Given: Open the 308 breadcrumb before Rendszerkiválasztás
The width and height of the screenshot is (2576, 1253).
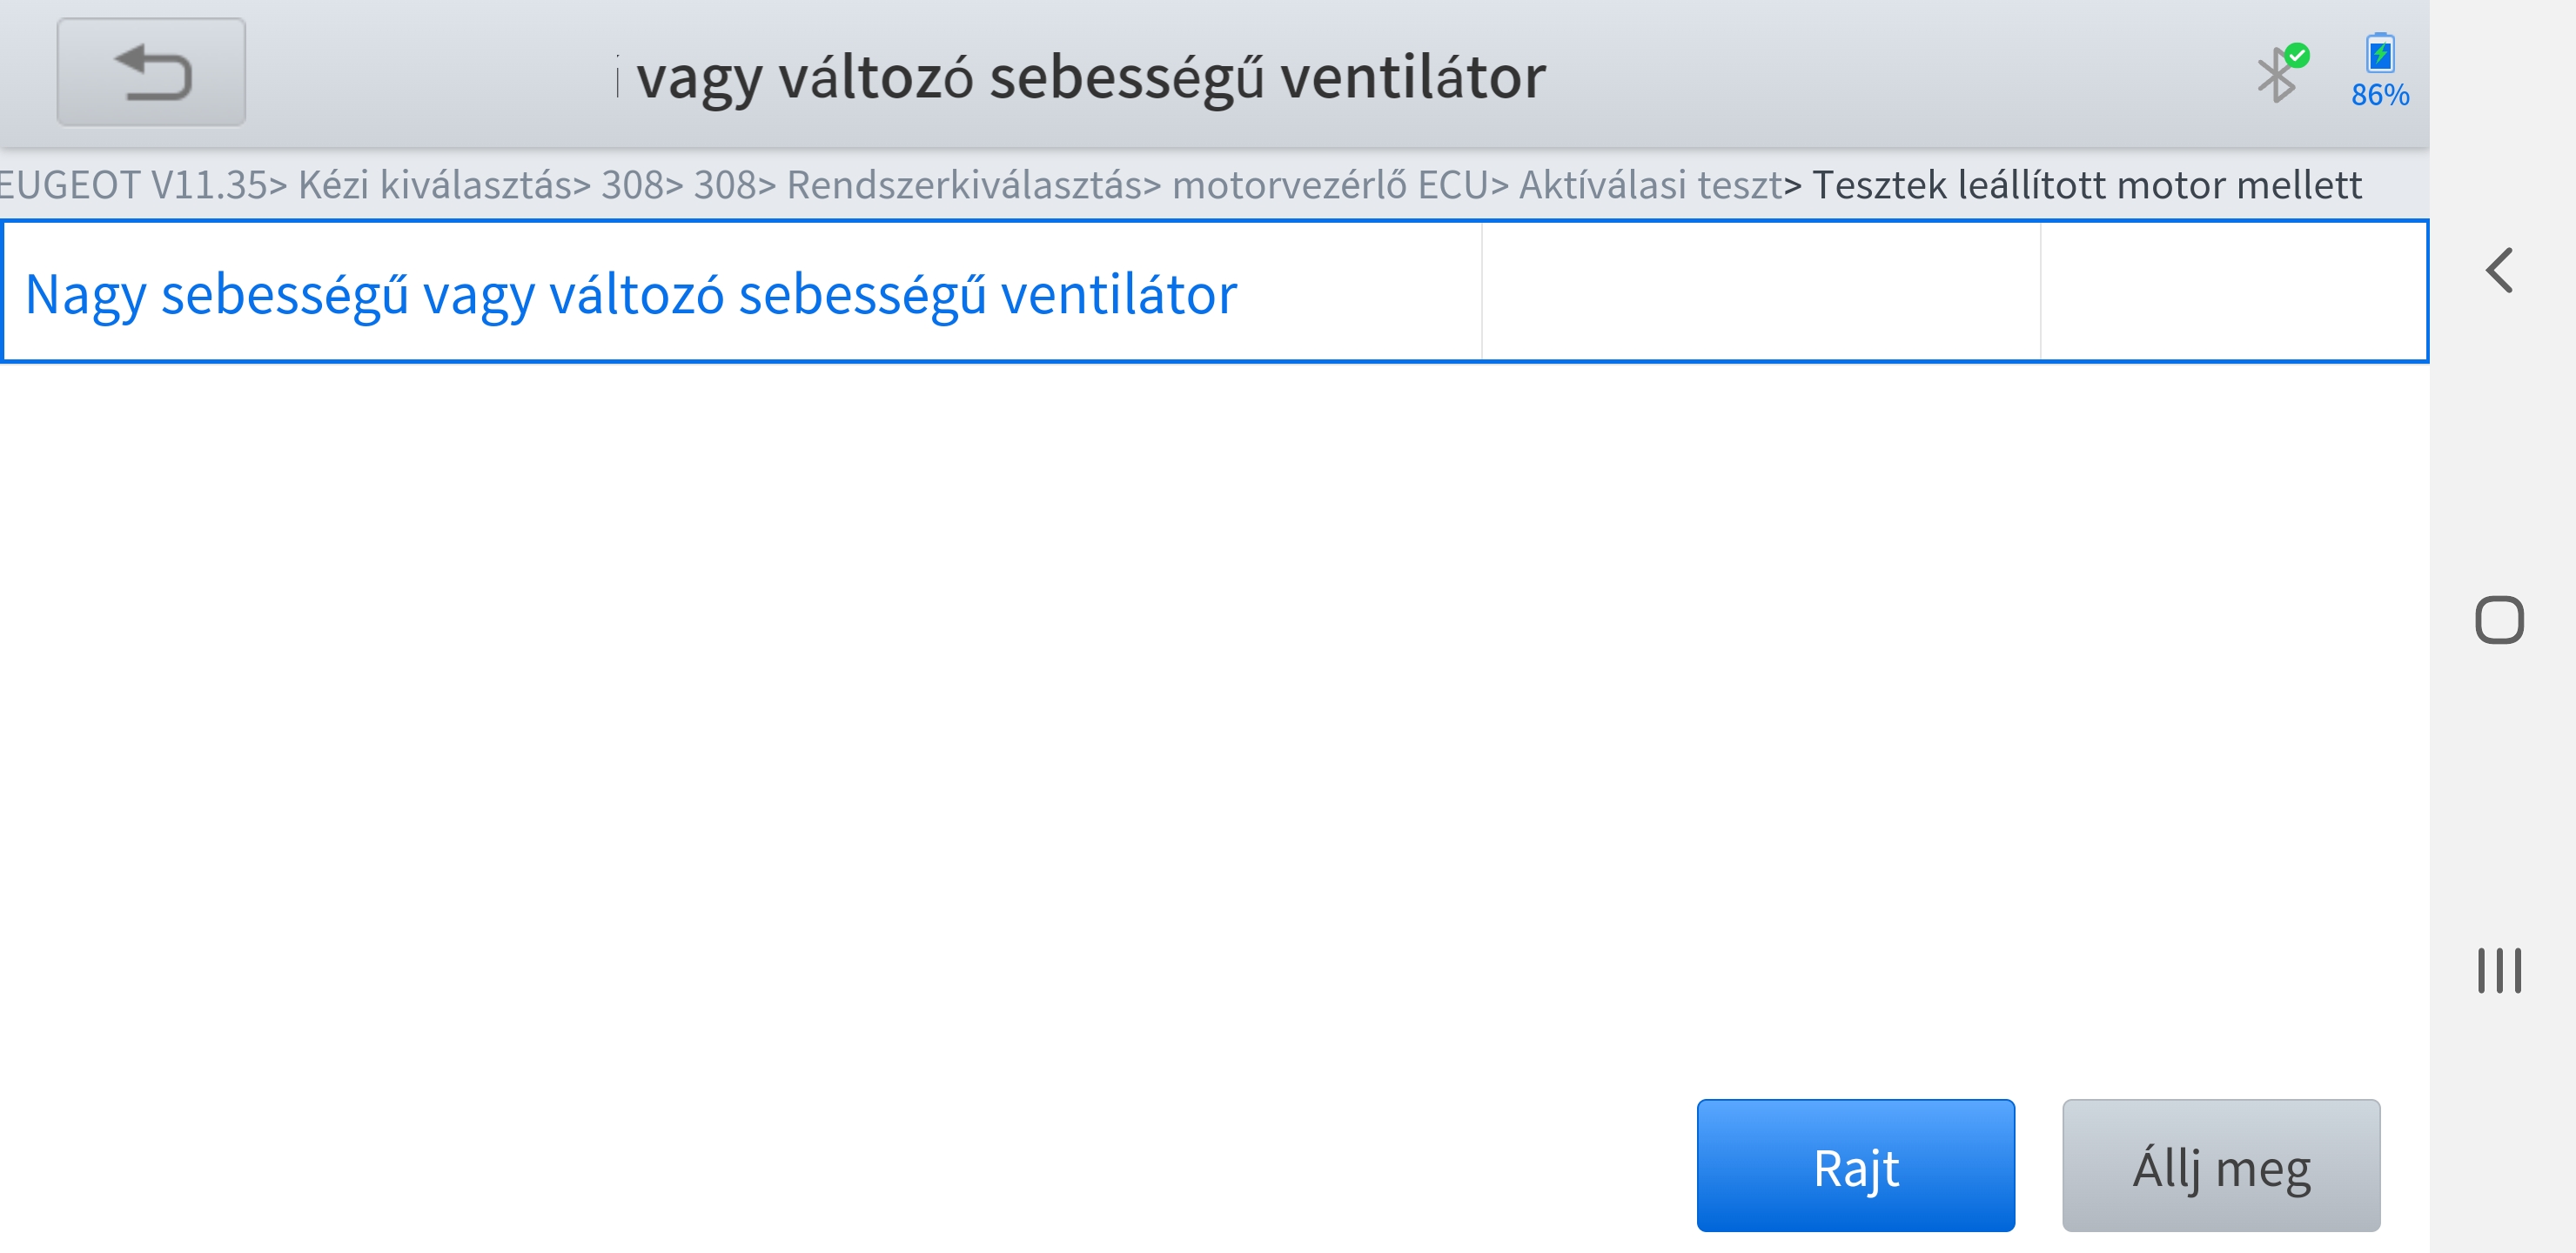Looking at the screenshot, I should pyautogui.click(x=726, y=185).
